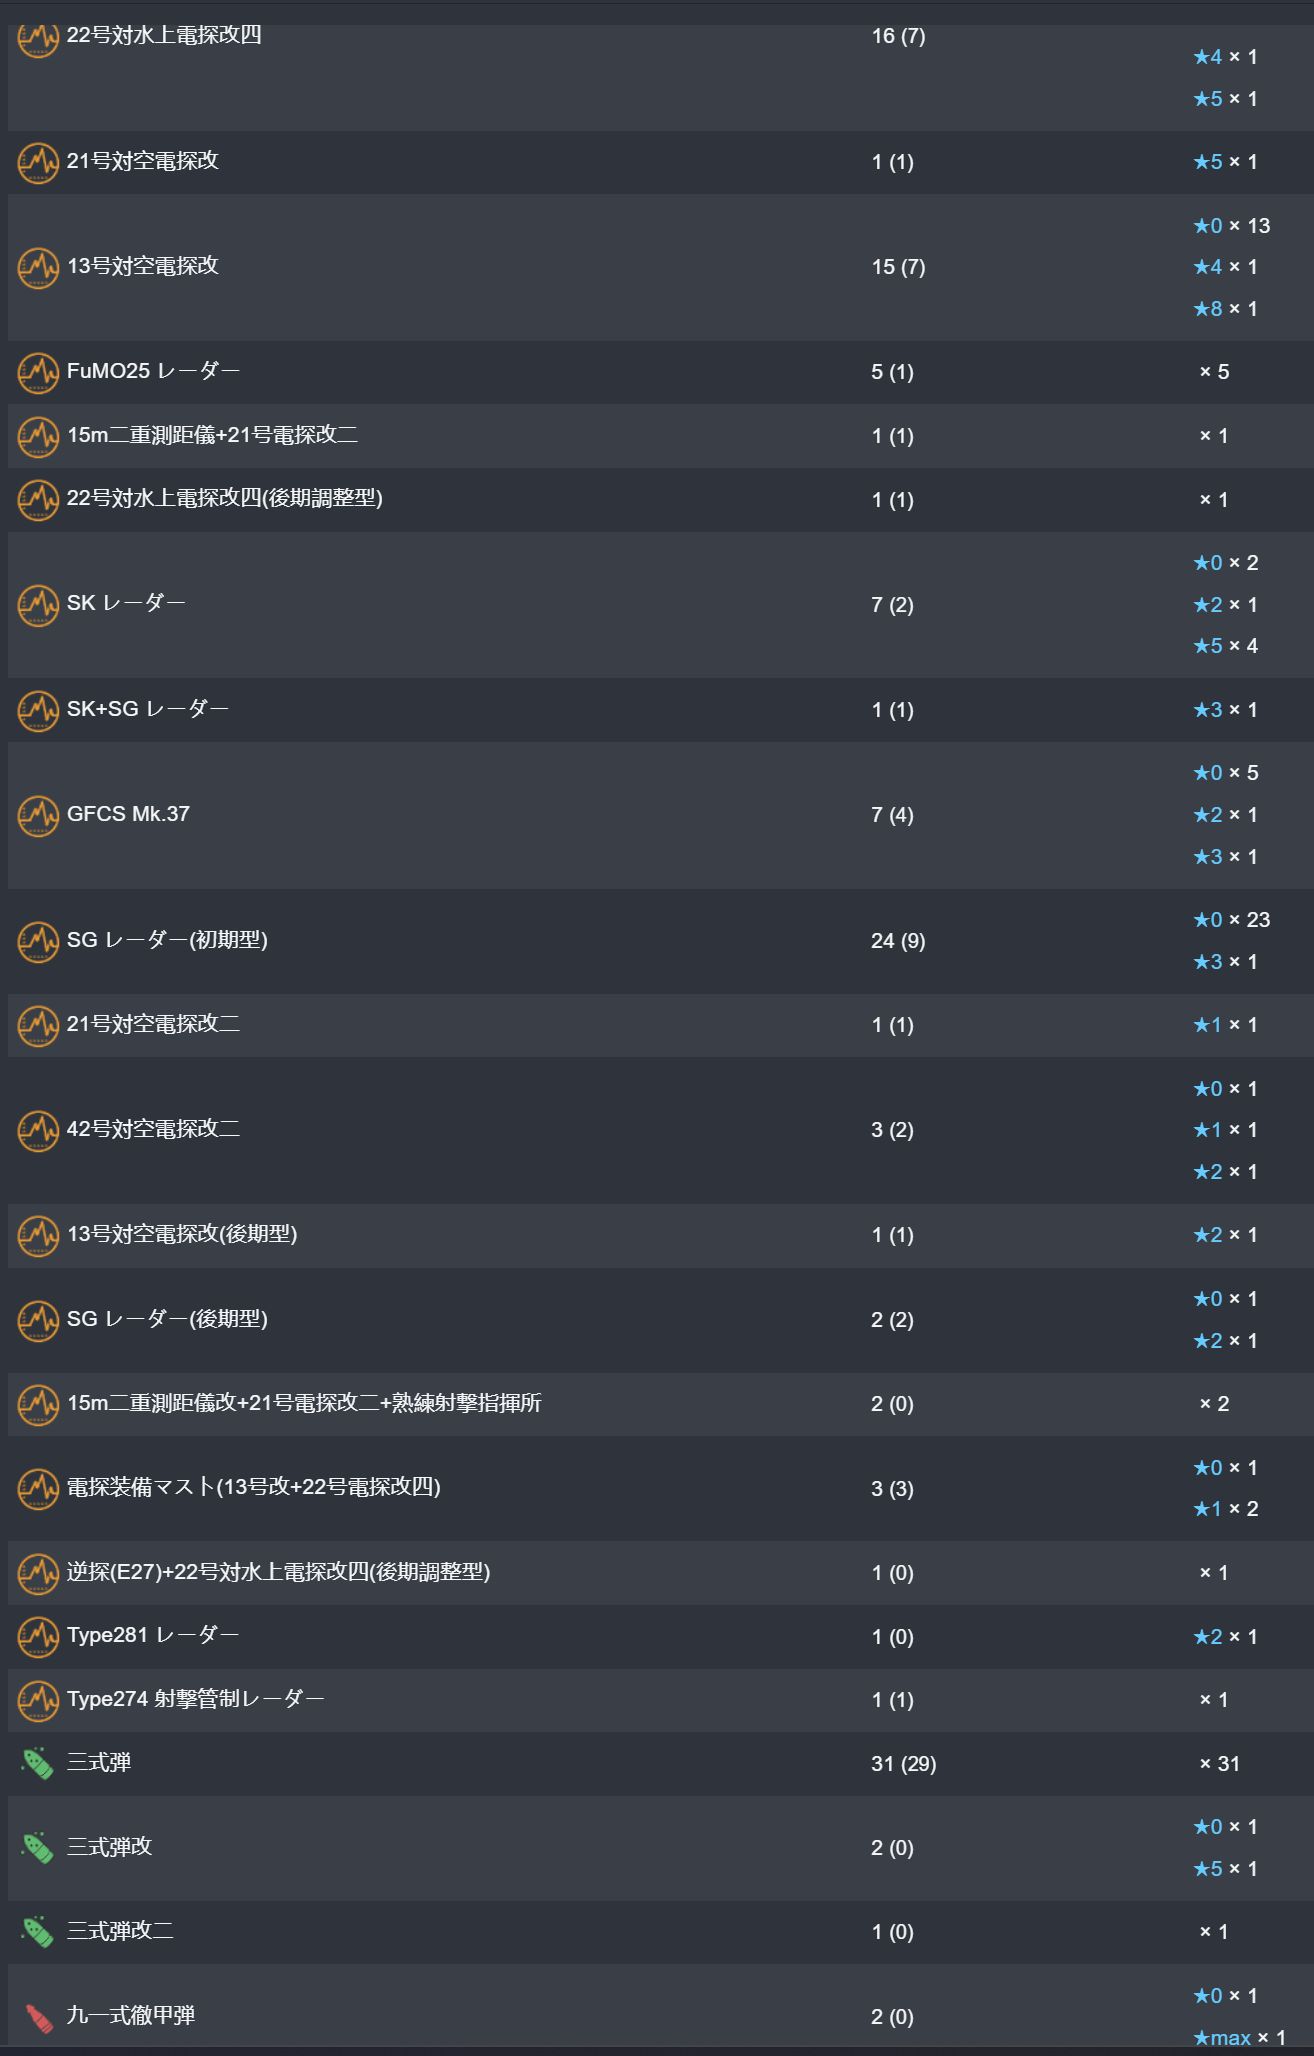Viewport: 1314px width, 2056px height.
Task: Select the radar icon next to FuMO25 レーダー
Action: [x=38, y=373]
